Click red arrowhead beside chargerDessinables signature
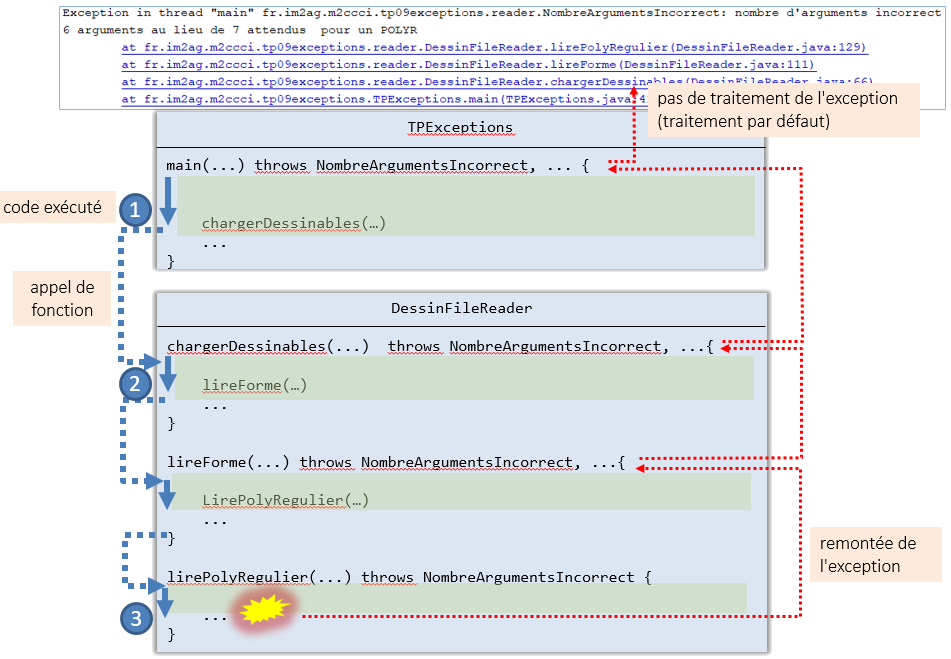Viewport: 951px width, 659px height. click(726, 346)
